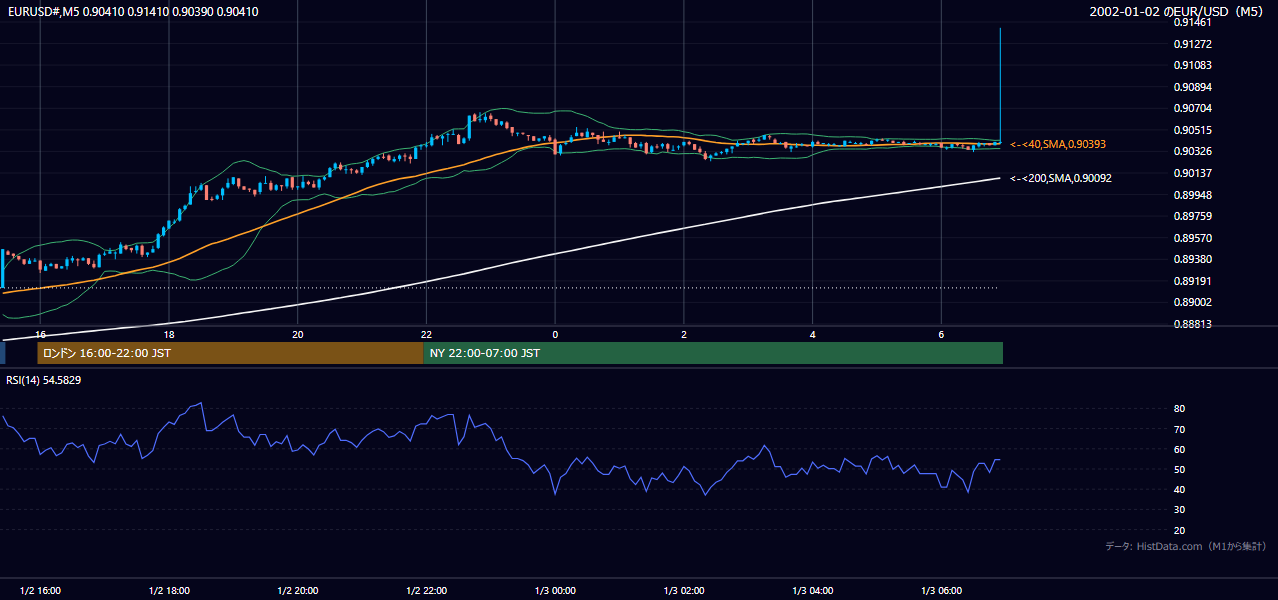Click the RSI 70 level label

pos(1179,429)
